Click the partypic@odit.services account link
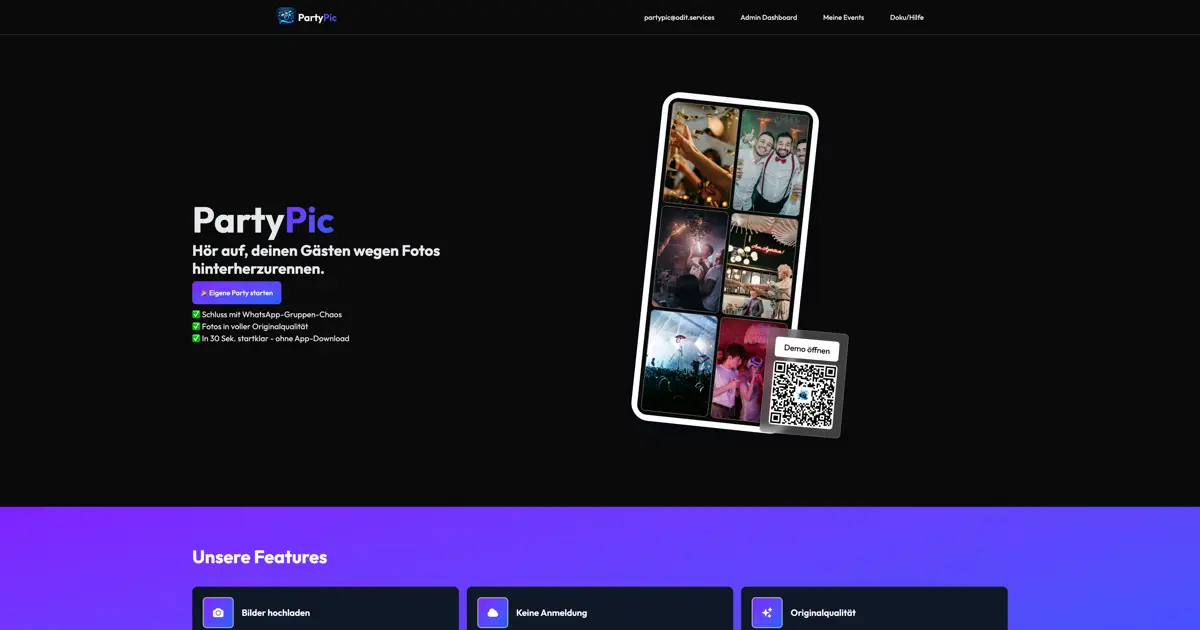Screen dimensions: 1200x630 (x=679, y=17)
